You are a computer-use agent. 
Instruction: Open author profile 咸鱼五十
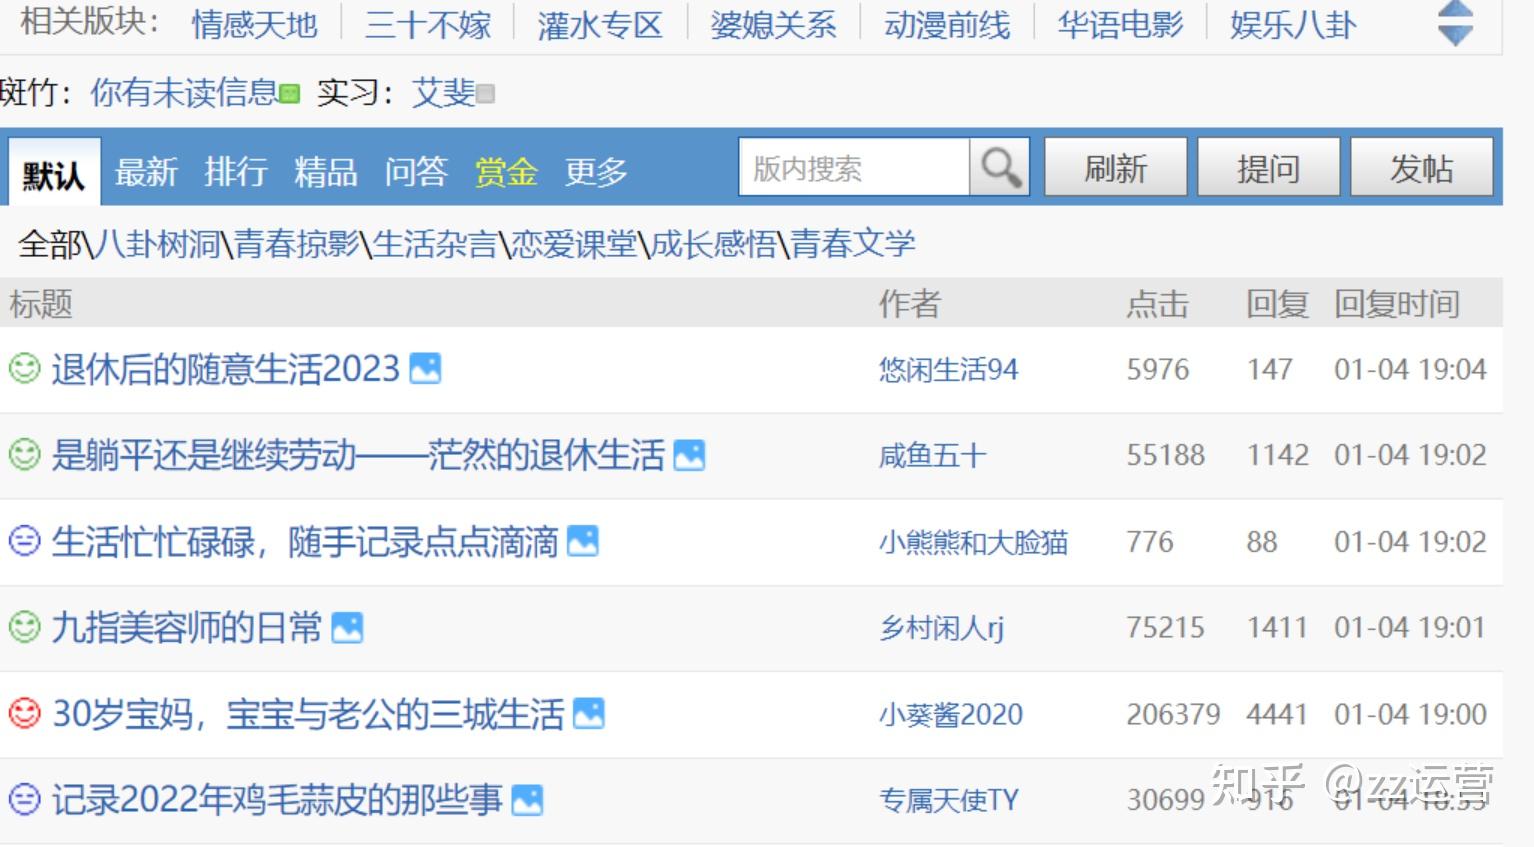coord(933,455)
